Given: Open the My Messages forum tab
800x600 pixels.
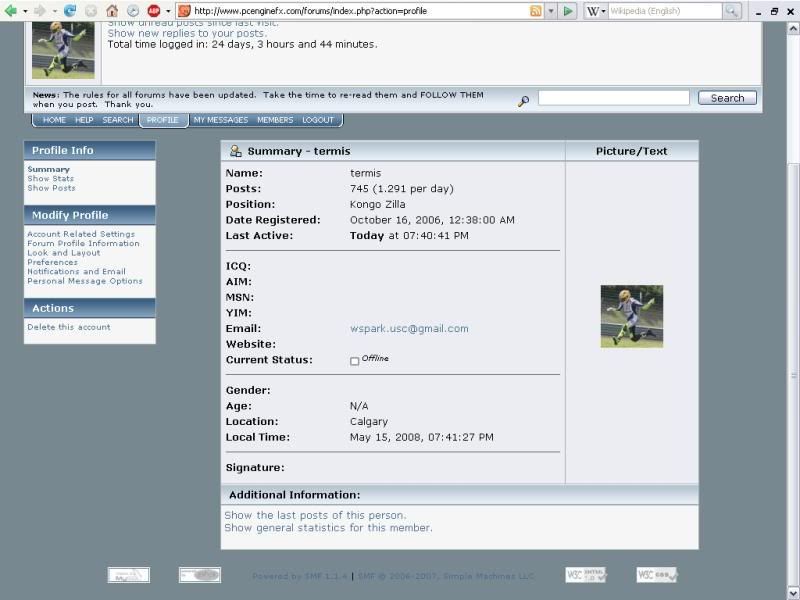Looking at the screenshot, I should (220, 120).
